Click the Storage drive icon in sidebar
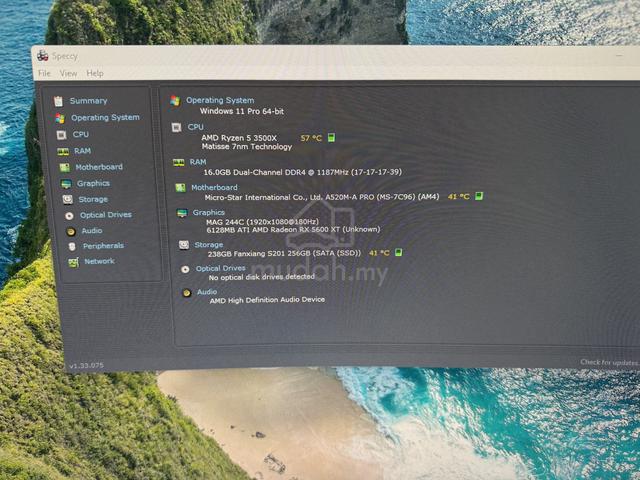 [68, 199]
